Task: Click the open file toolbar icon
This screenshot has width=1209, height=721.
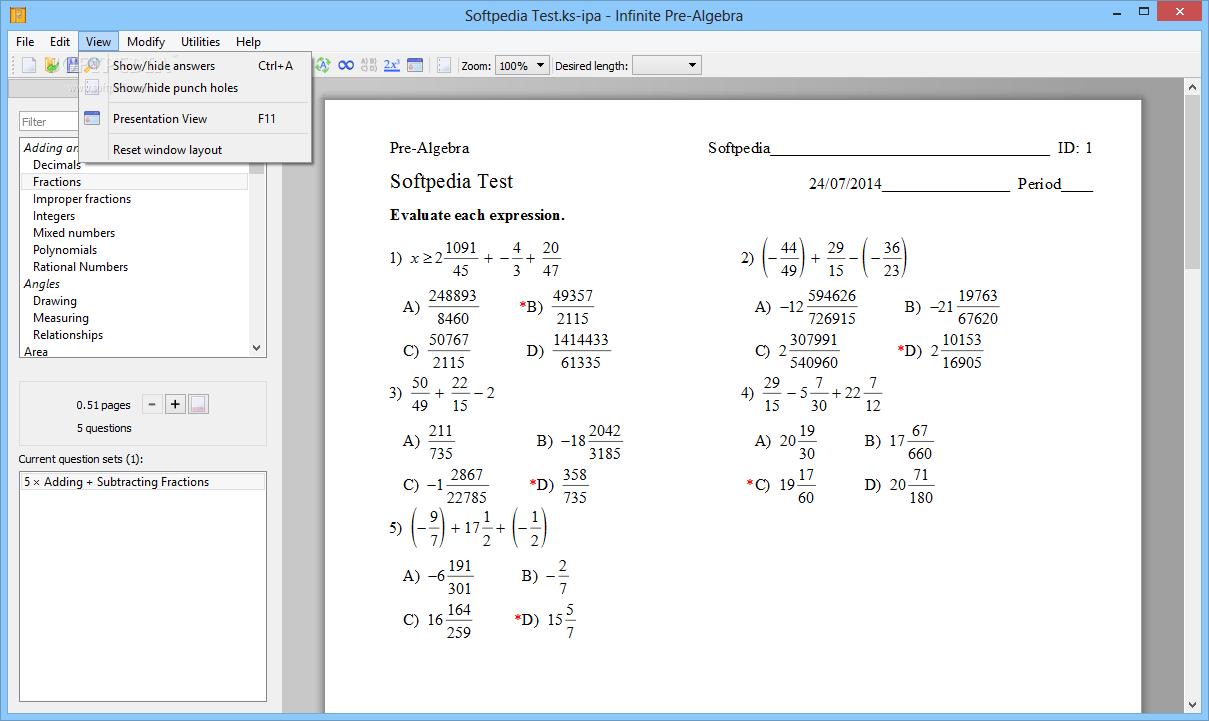Action: pyautogui.click(x=51, y=65)
